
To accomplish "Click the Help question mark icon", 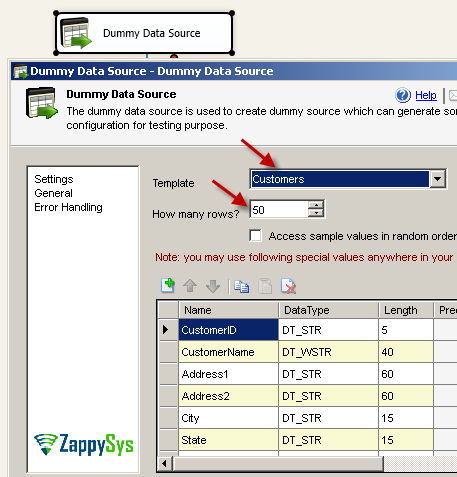I will coord(403,95).
